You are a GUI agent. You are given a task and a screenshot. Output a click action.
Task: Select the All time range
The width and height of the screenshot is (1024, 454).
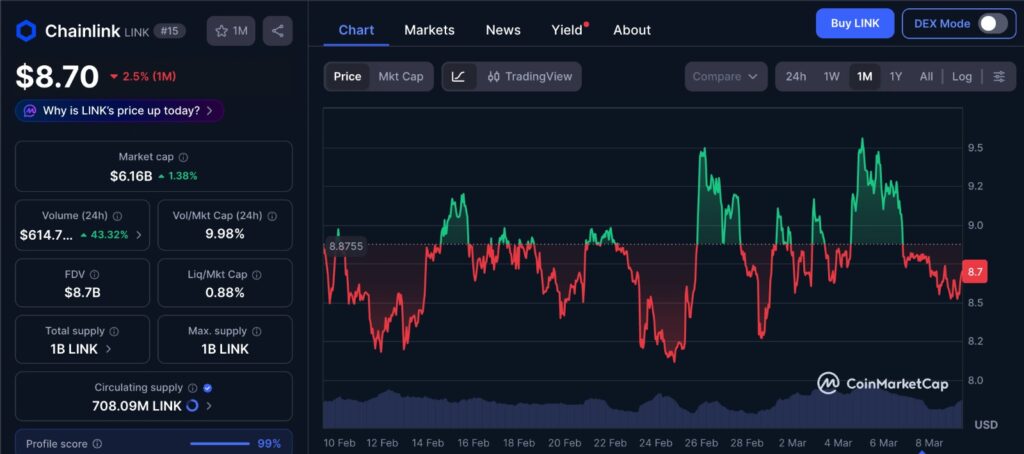point(926,76)
